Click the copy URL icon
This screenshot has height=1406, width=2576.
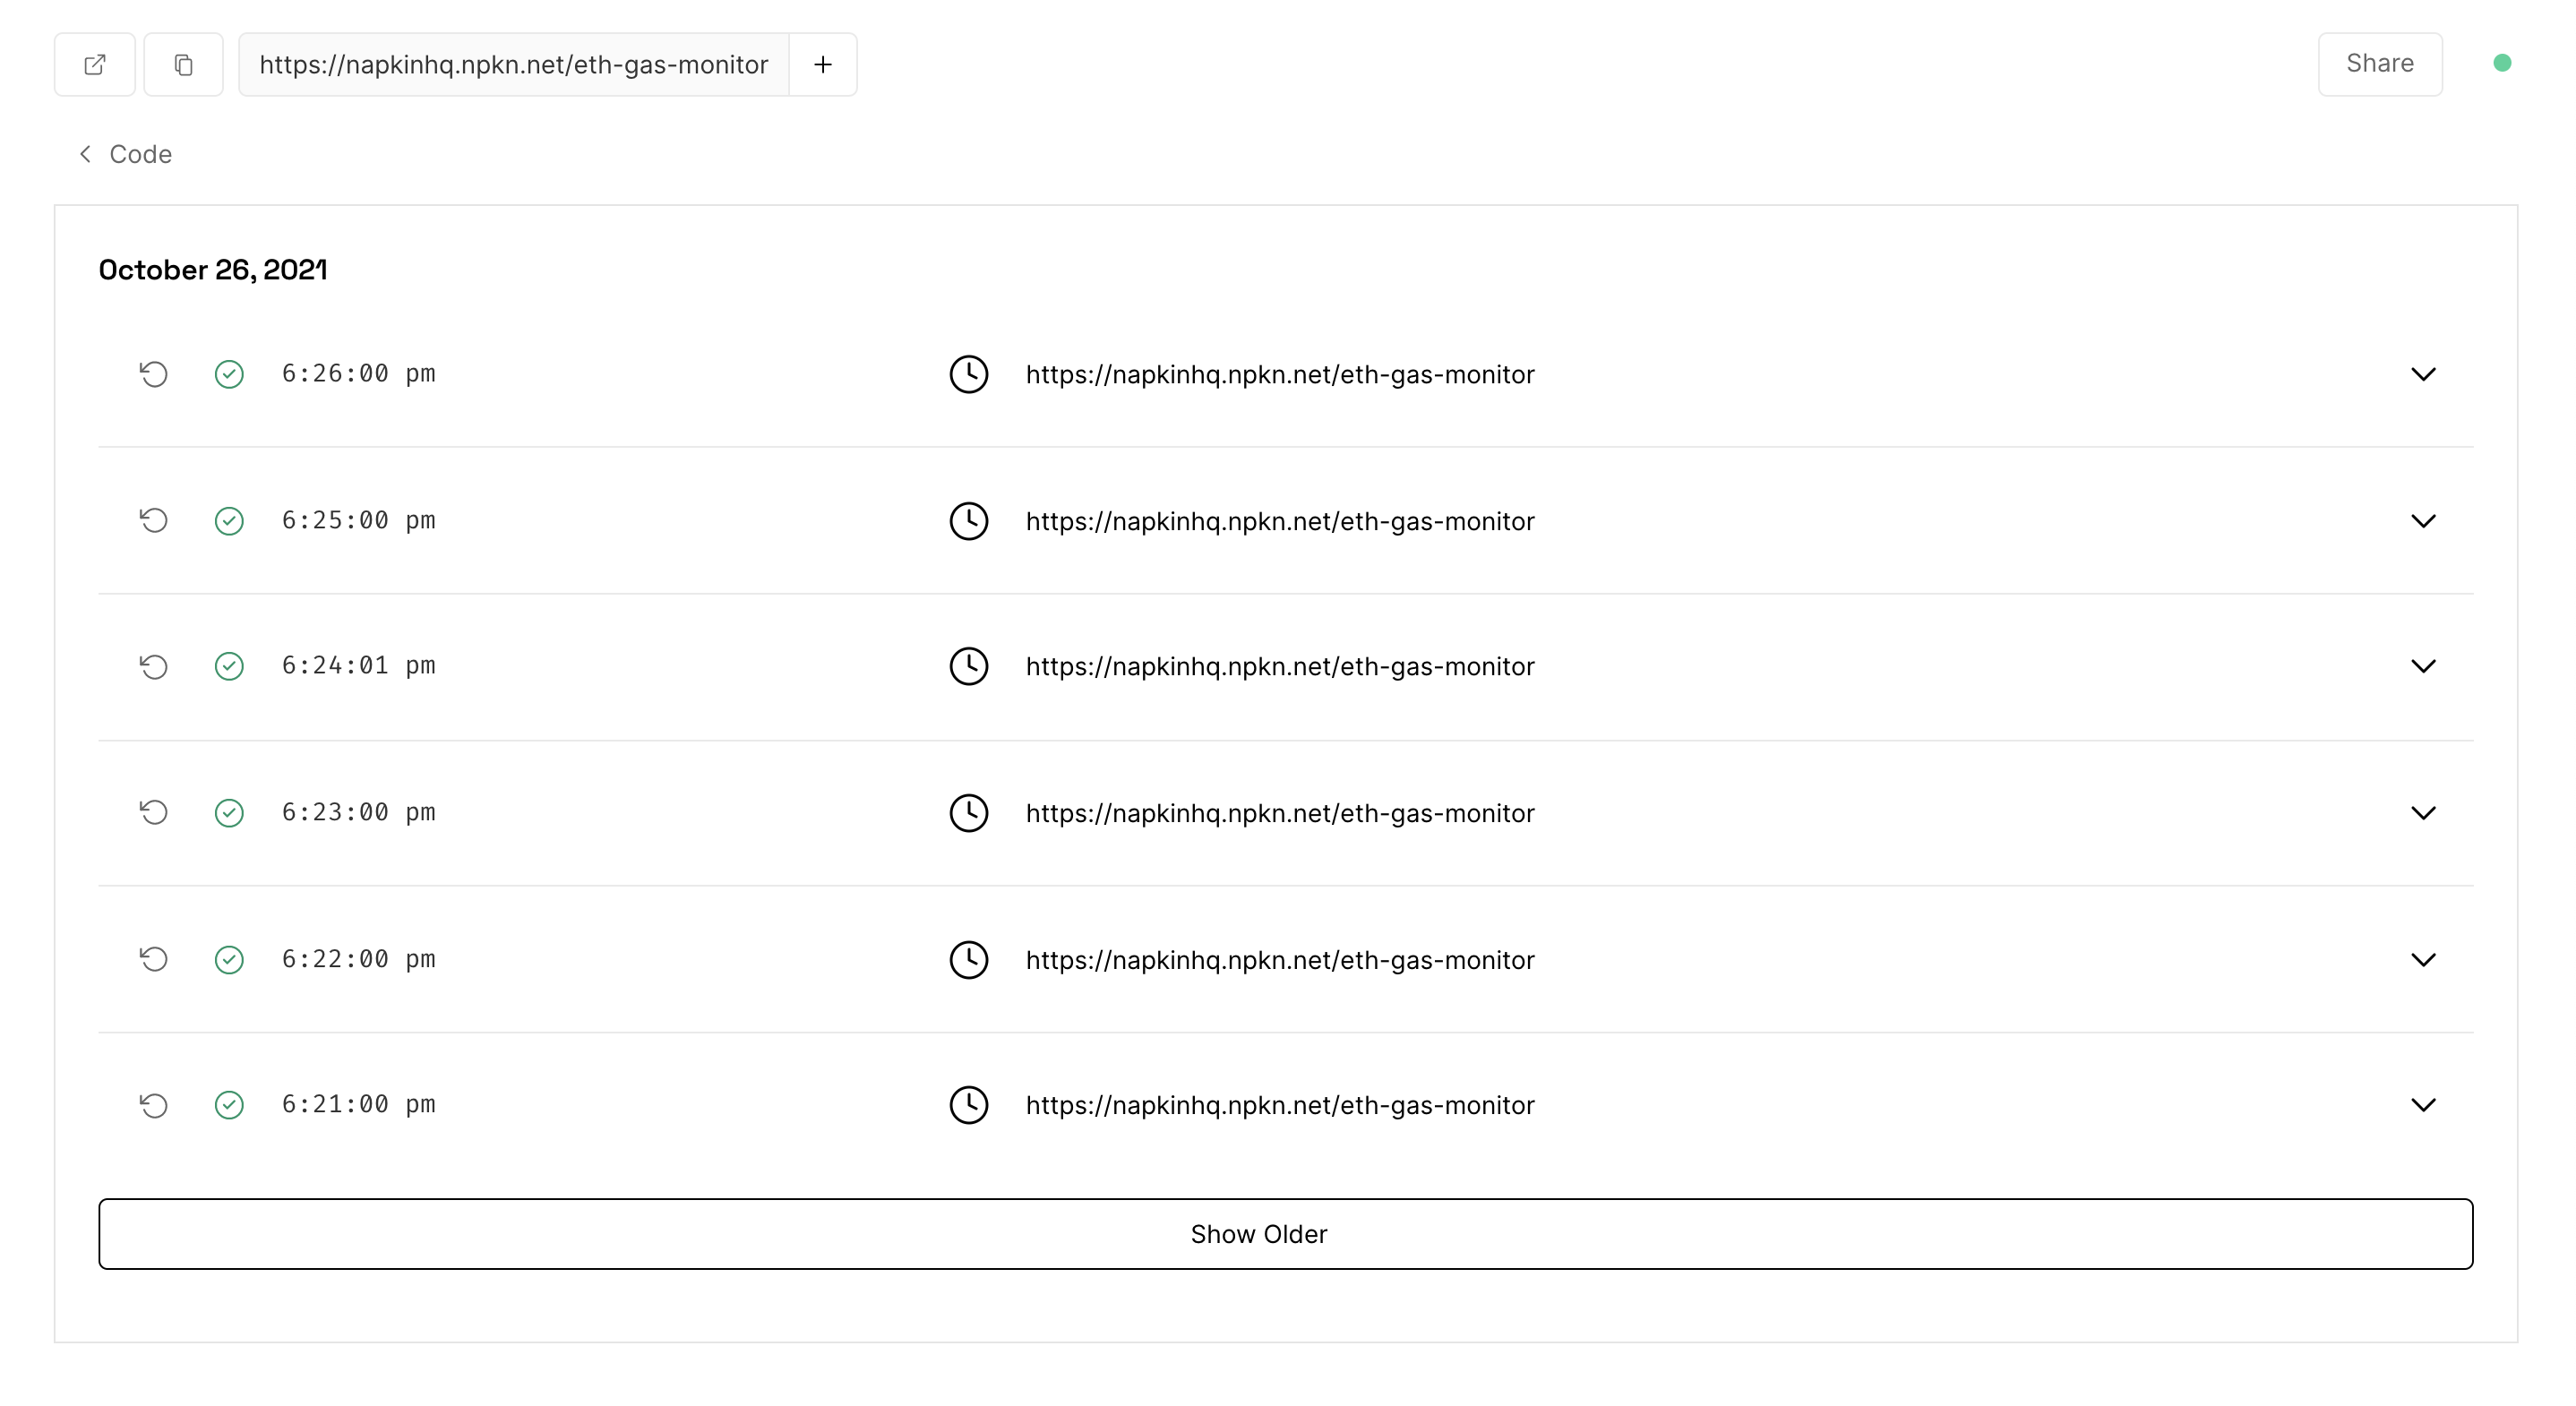click(x=183, y=65)
